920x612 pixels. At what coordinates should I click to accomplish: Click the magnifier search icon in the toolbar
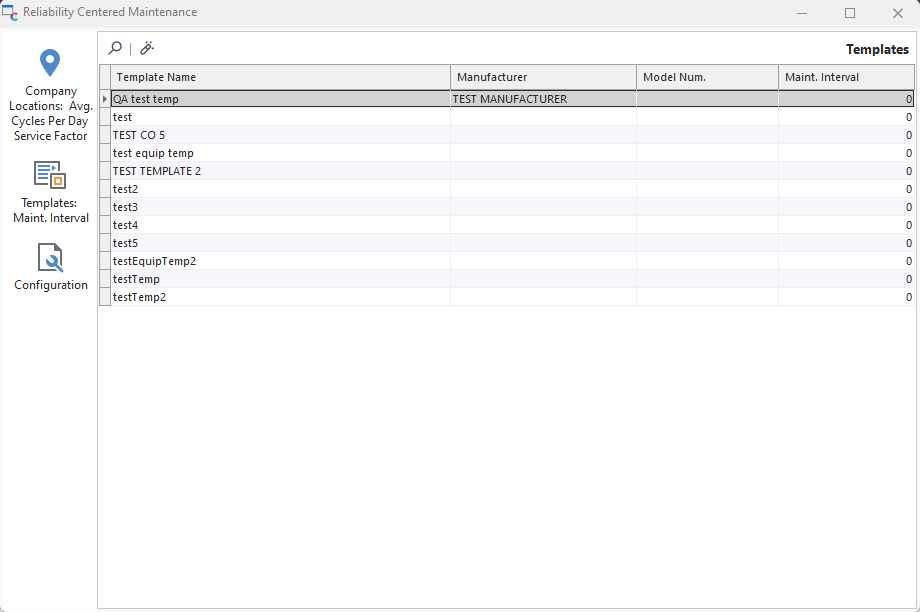pos(116,48)
